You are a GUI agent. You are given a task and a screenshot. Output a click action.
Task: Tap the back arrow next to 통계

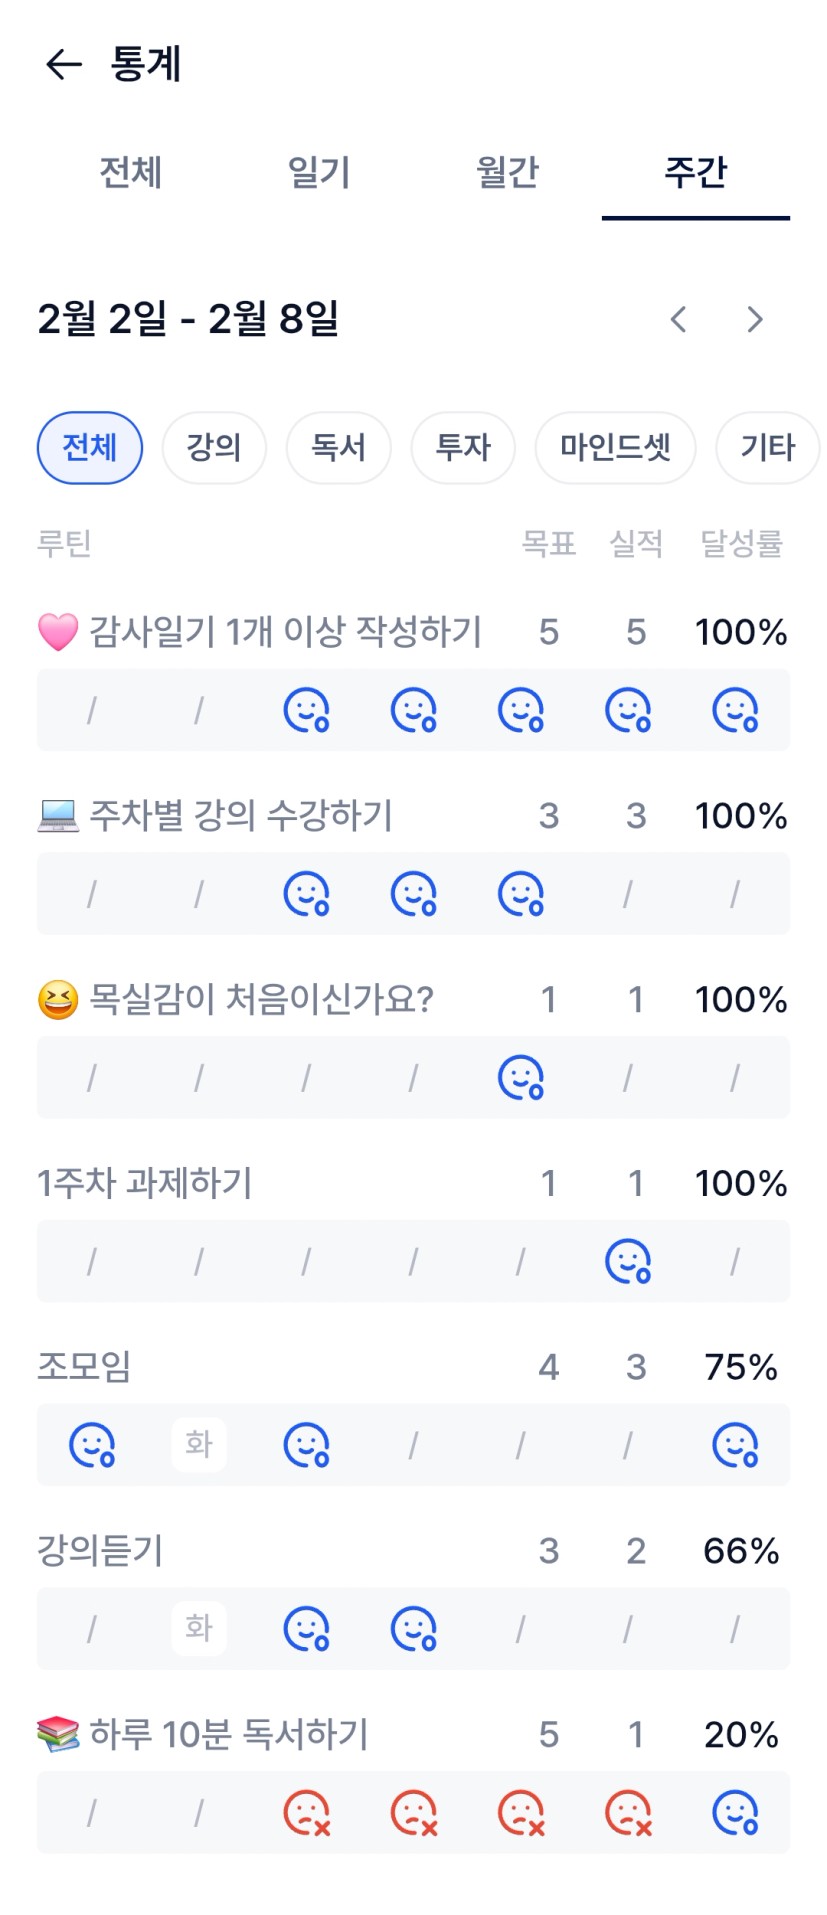coord(64,65)
